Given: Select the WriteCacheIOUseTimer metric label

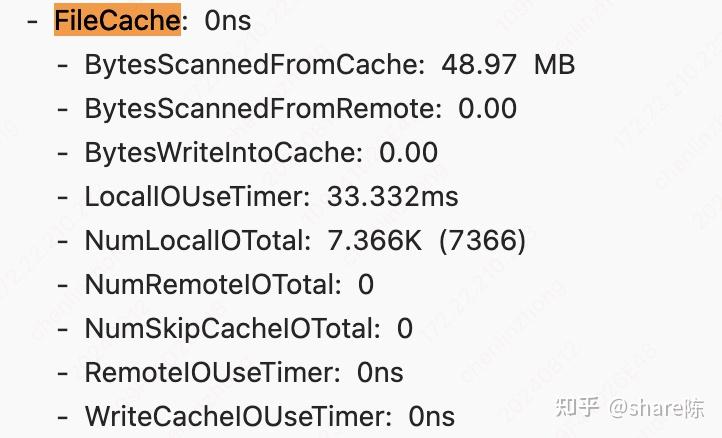Looking at the screenshot, I should [x=238, y=417].
